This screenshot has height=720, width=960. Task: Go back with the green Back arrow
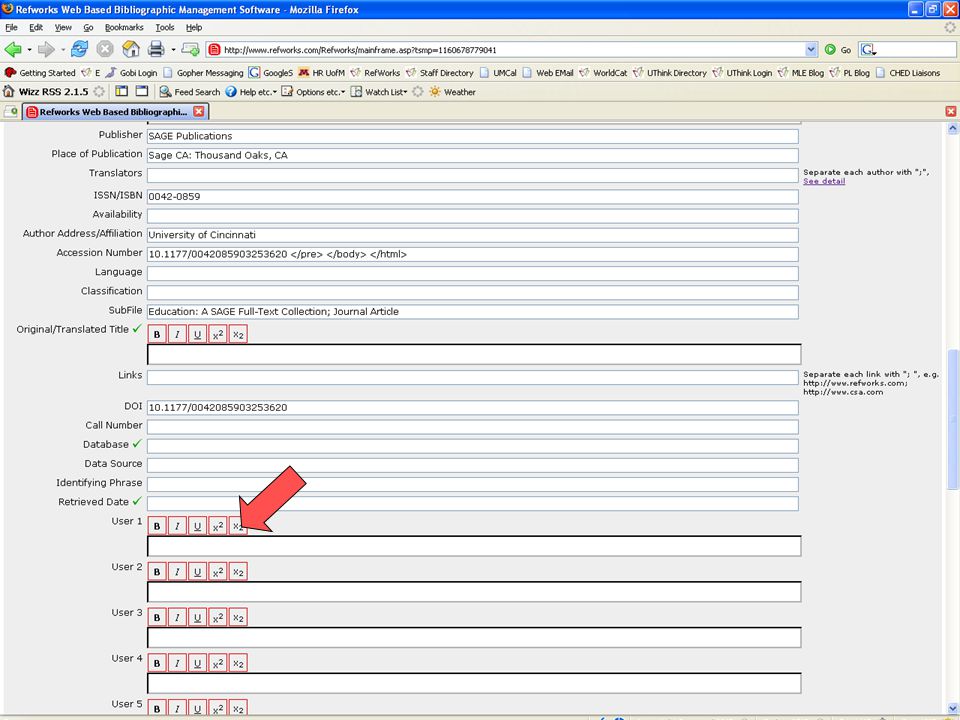pos(12,49)
